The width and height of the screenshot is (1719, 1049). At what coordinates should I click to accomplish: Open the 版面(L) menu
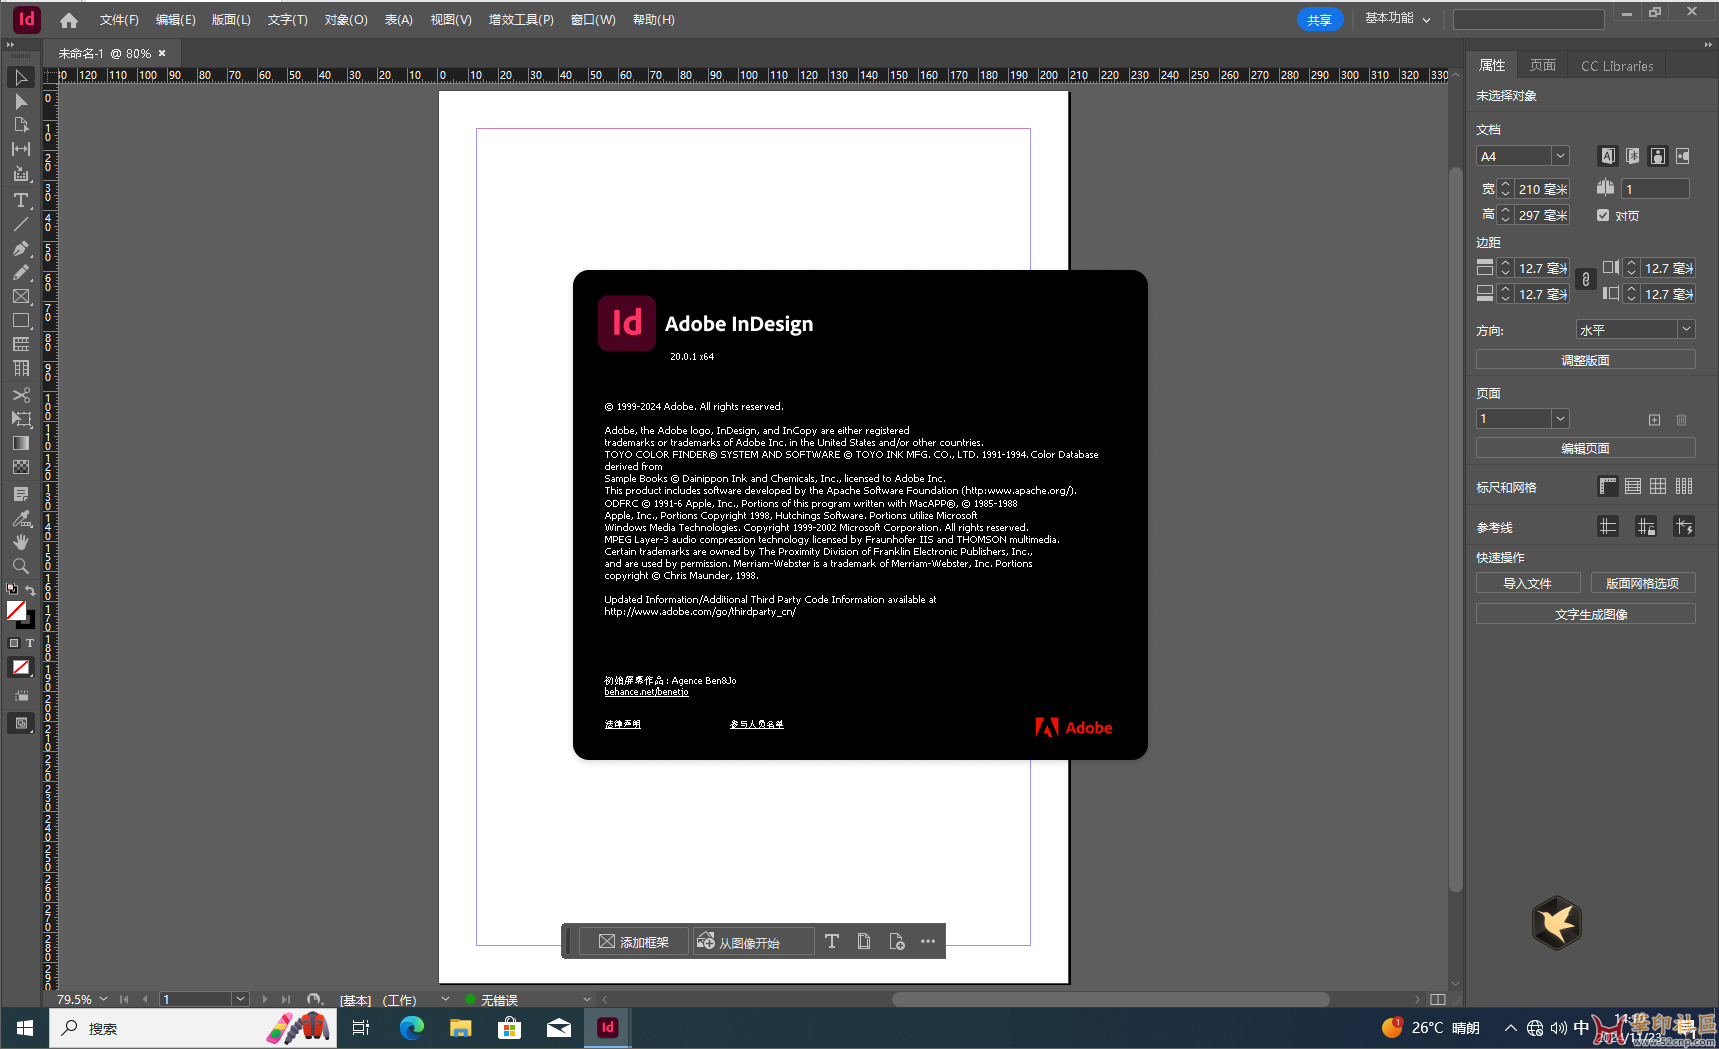click(x=231, y=20)
